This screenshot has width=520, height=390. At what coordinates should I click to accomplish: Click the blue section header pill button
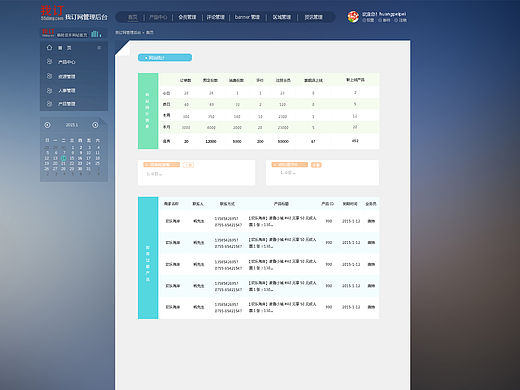(165, 58)
